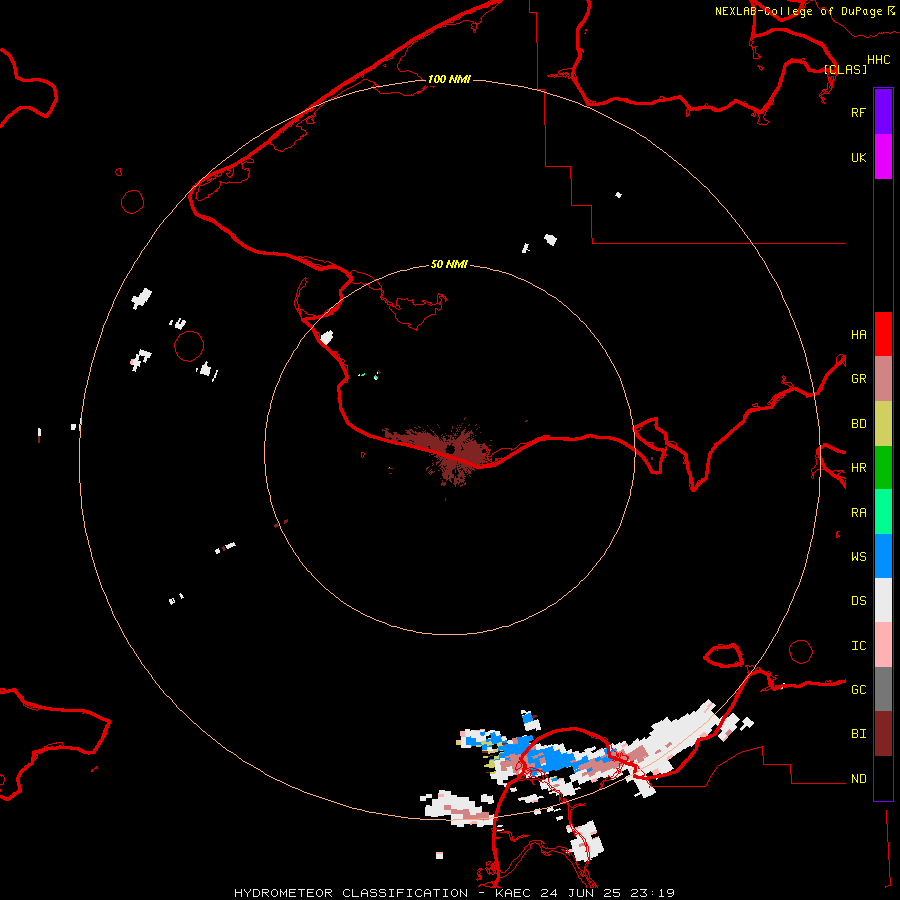
Task: Select the yellow BD legend swatch
Action: click(883, 424)
